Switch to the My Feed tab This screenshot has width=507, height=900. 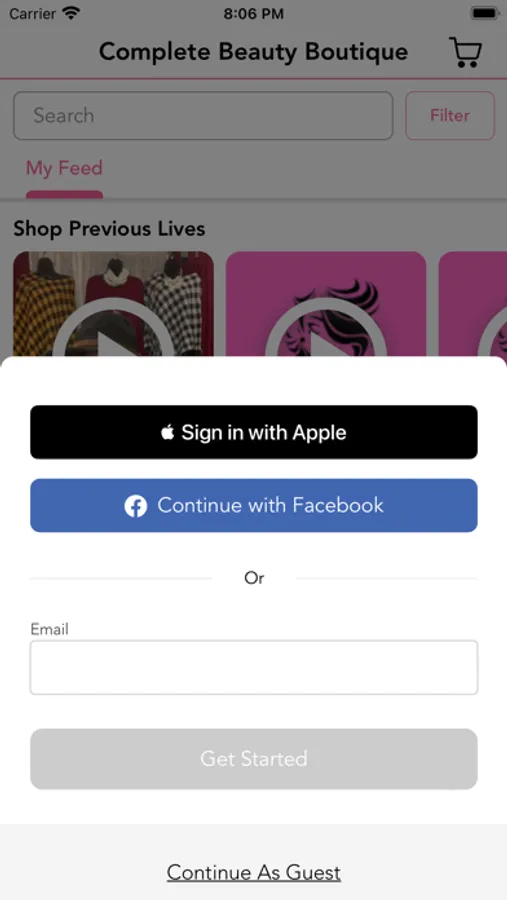(64, 168)
